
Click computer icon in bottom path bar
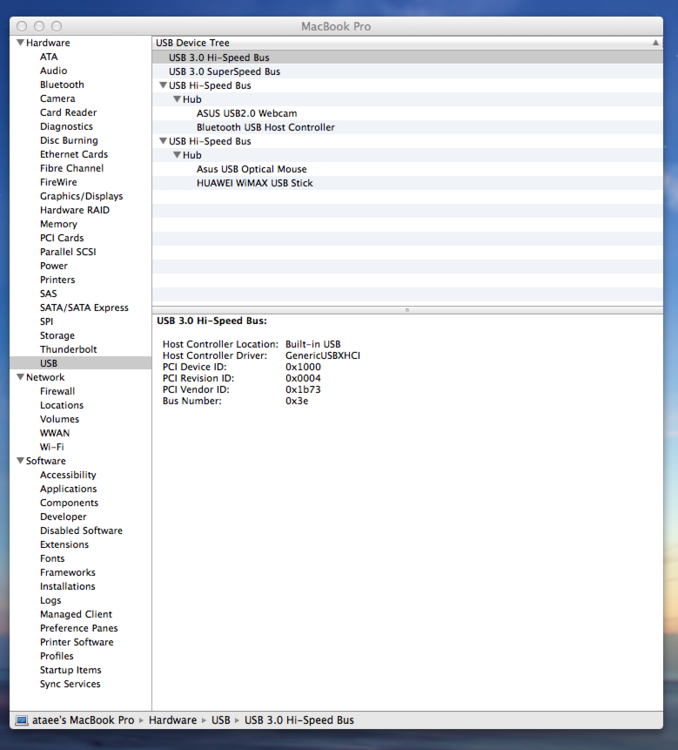22,720
